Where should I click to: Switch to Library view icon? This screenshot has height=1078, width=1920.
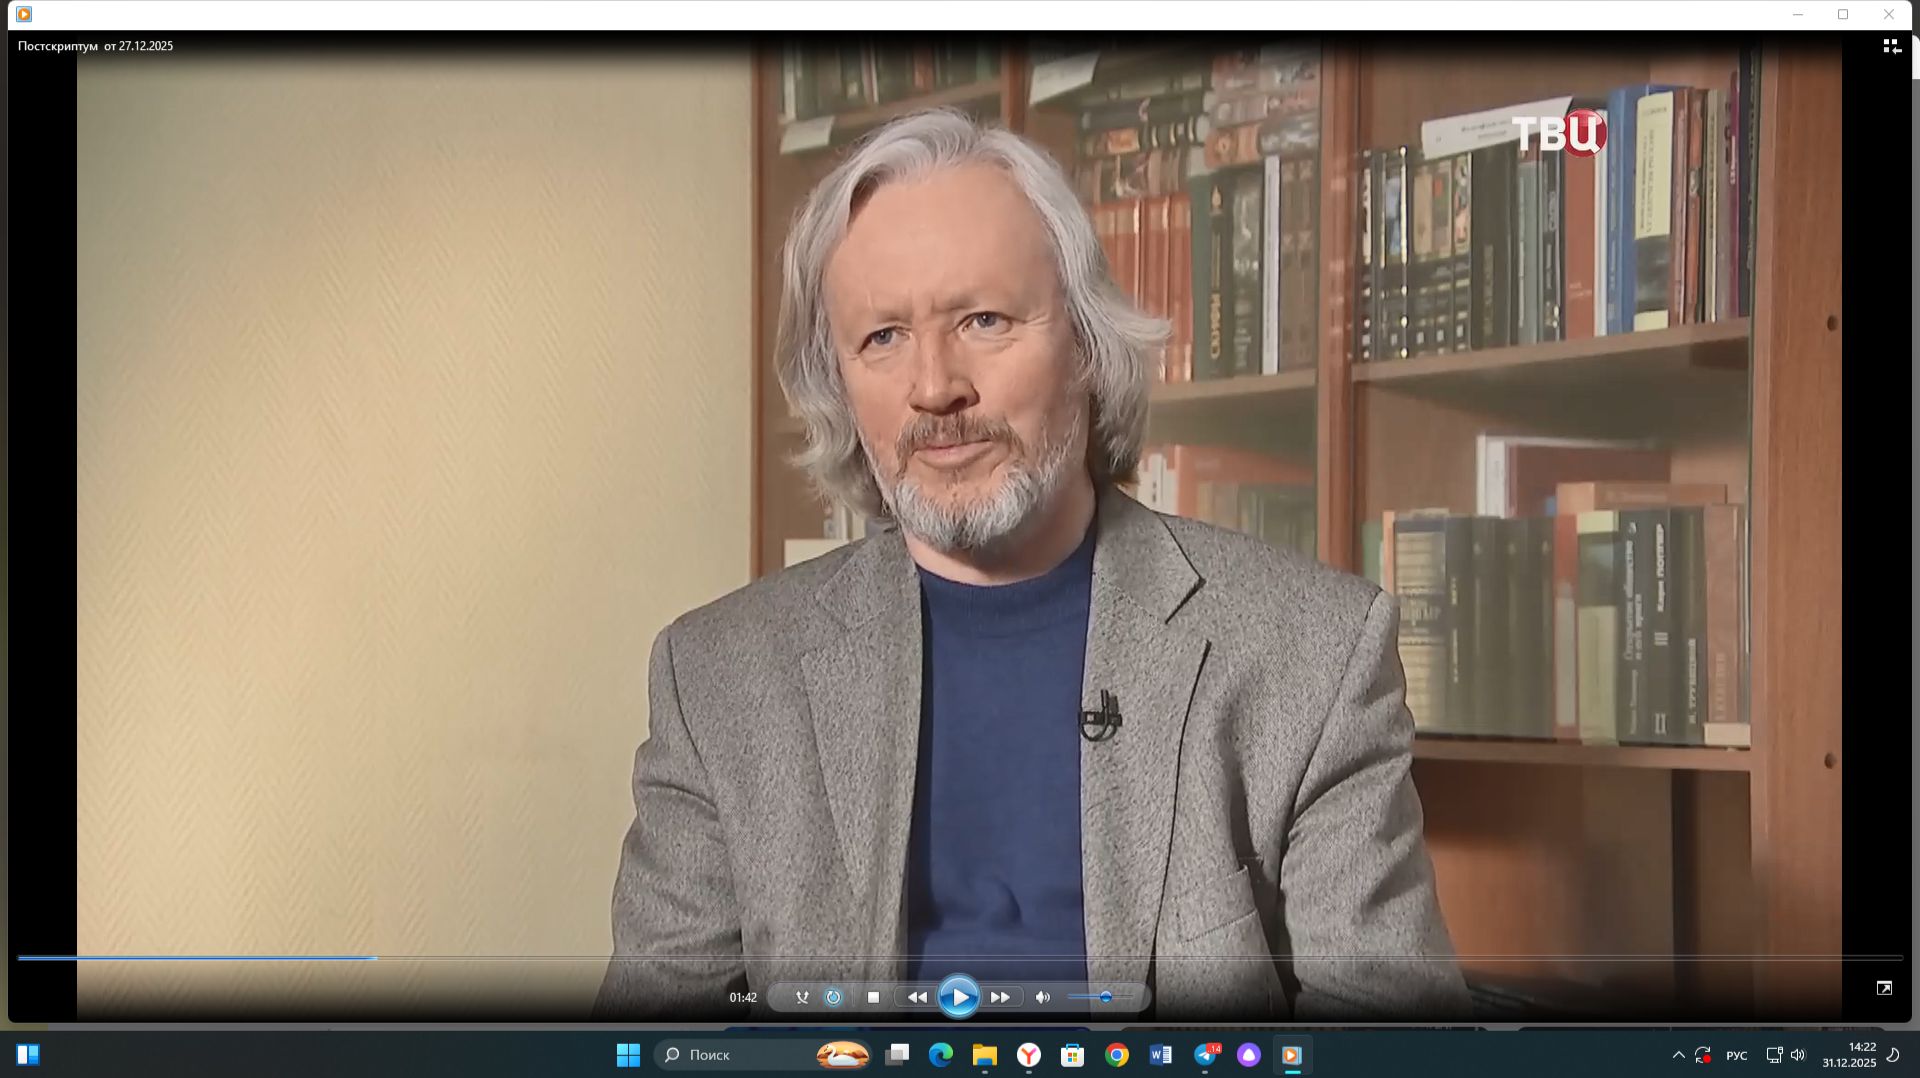tap(1892, 46)
